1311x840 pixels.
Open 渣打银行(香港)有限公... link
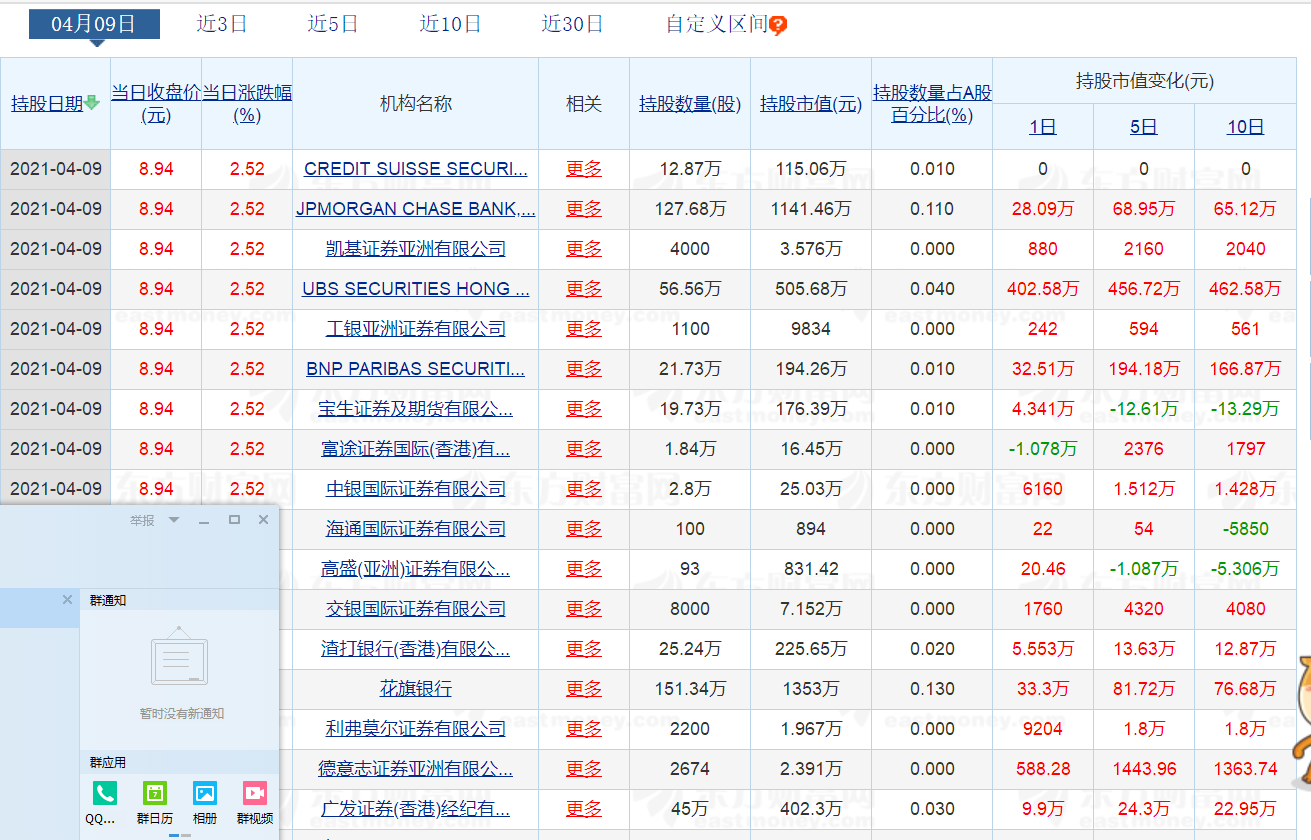416,649
